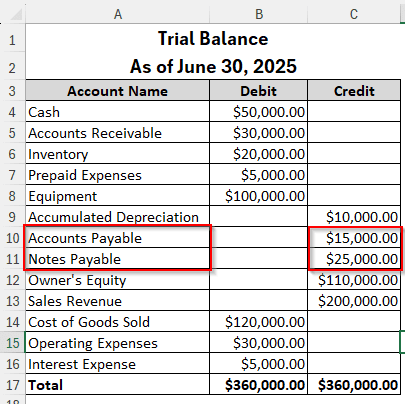Image resolution: width=405 pixels, height=404 pixels.
Task: Select column C header
Action: [354, 15]
